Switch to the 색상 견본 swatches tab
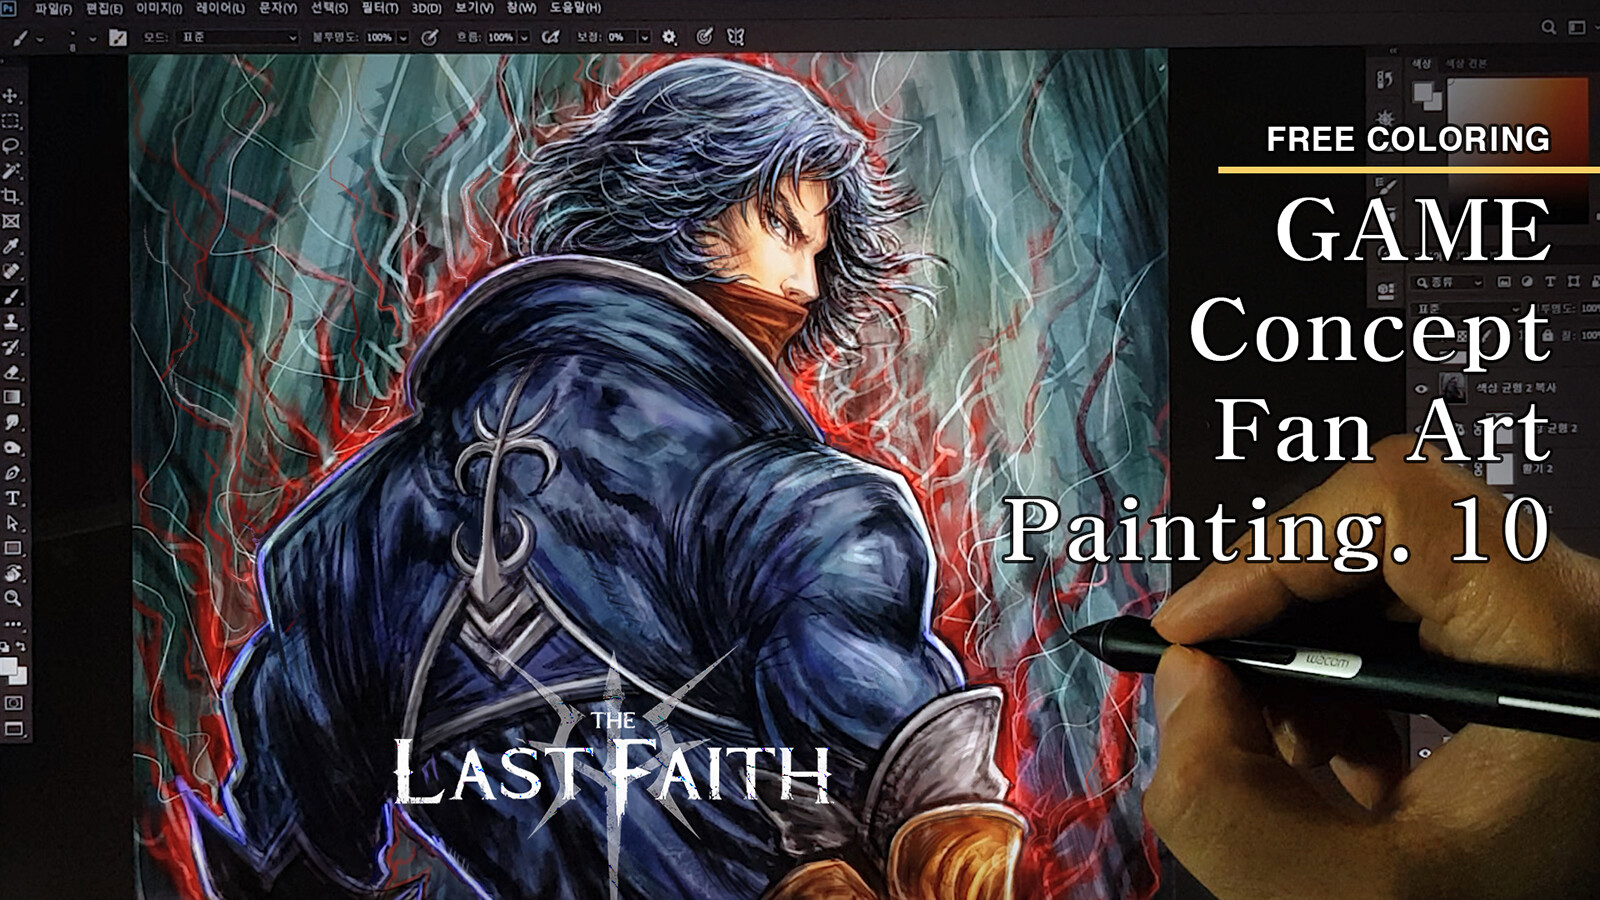 pos(1466,64)
